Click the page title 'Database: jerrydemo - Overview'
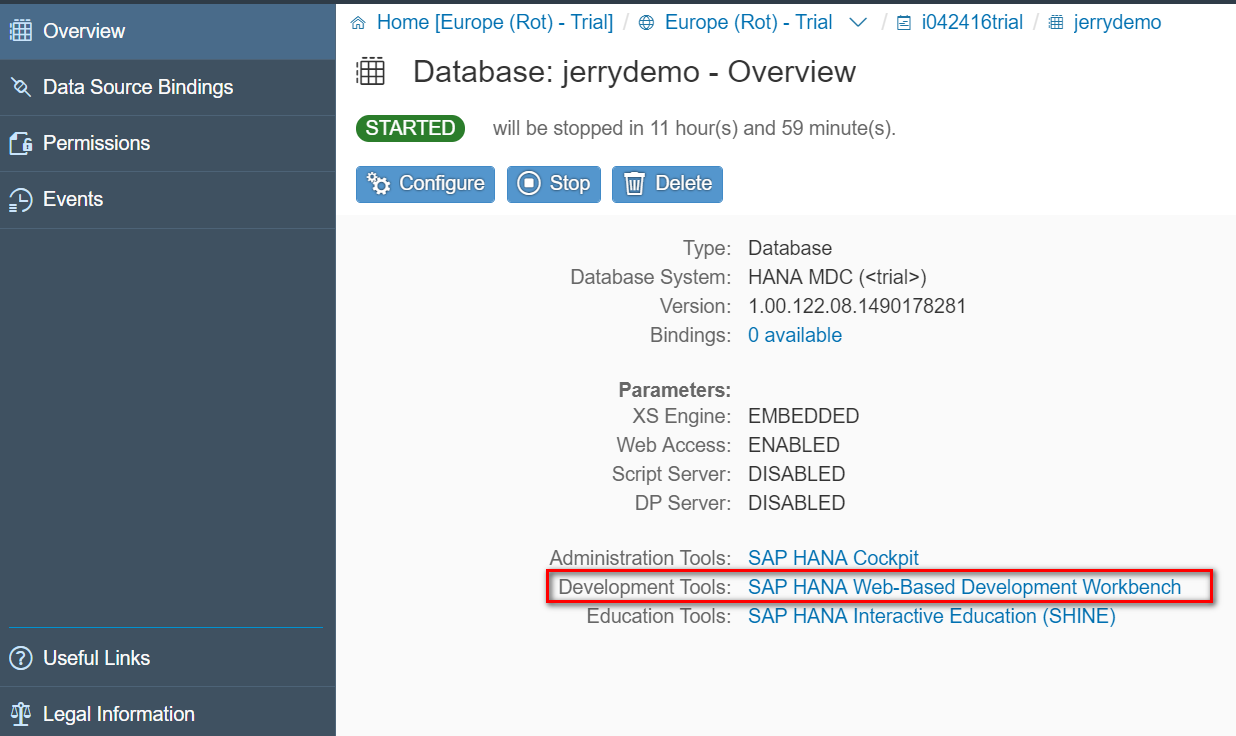This screenshot has height=736, width=1236. point(634,72)
